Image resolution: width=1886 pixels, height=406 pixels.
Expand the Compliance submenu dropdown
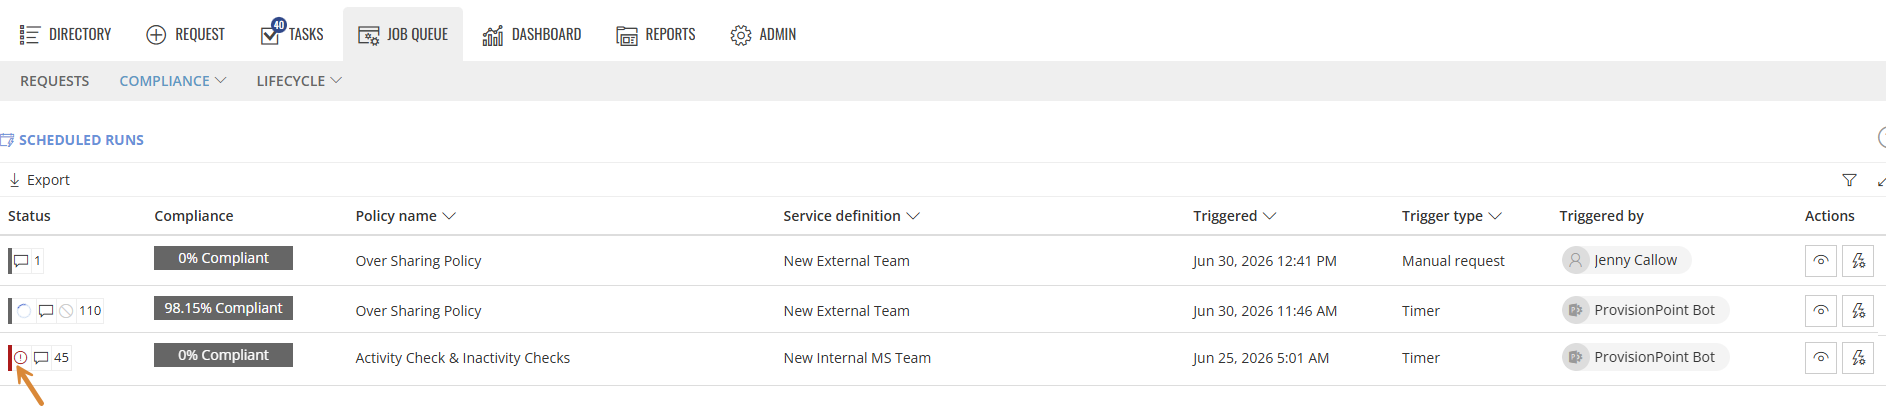[x=173, y=81]
